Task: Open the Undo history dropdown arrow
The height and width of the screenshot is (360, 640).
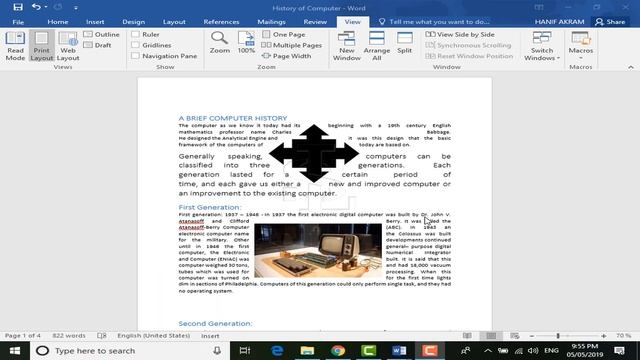Action: [46, 7]
